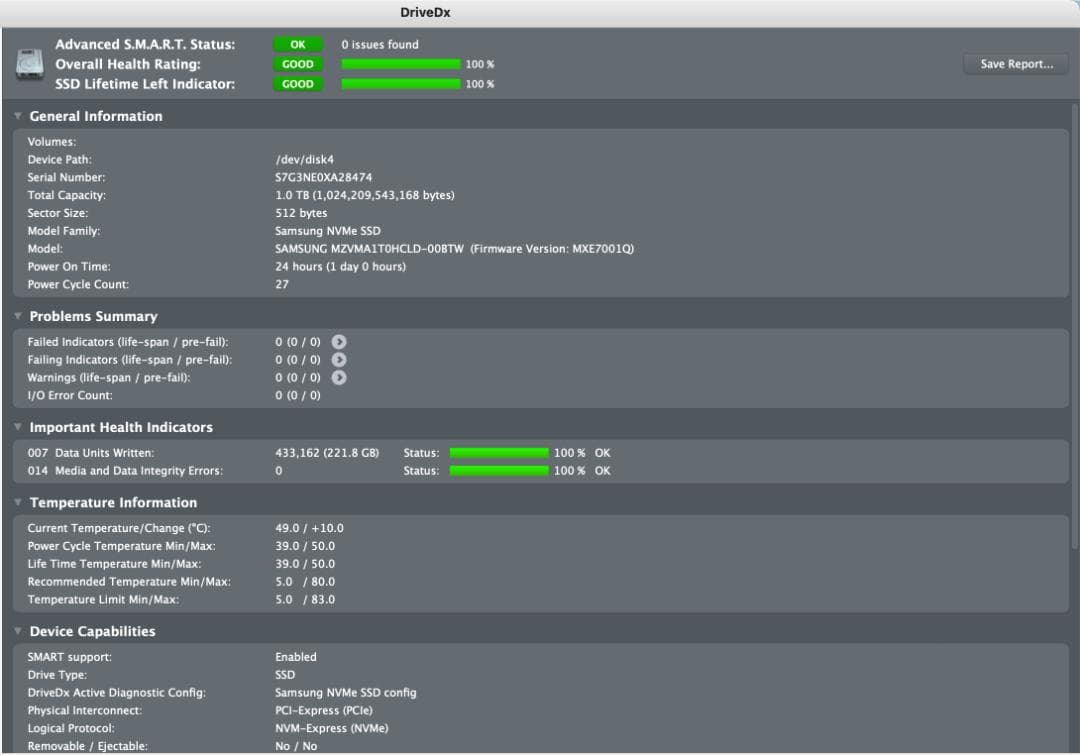Open the details arrow next to Failed Indicators
1080x755 pixels.
pos(338,341)
